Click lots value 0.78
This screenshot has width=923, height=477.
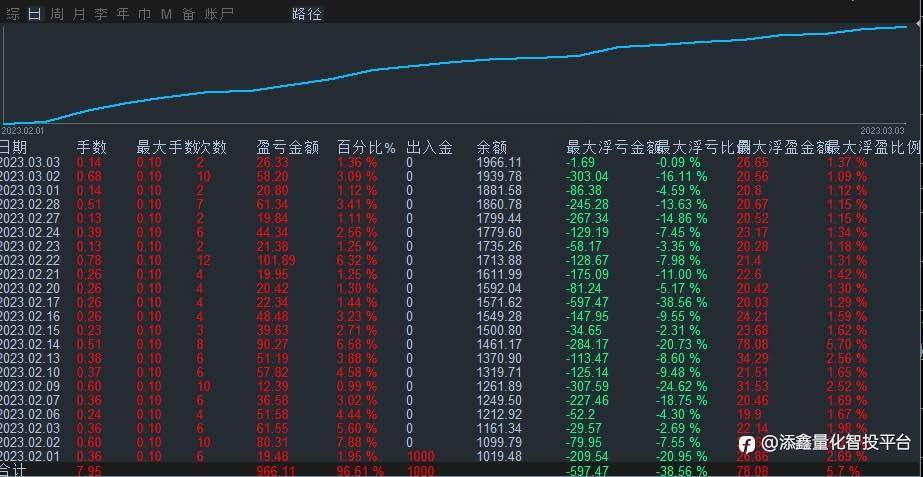click(x=89, y=260)
